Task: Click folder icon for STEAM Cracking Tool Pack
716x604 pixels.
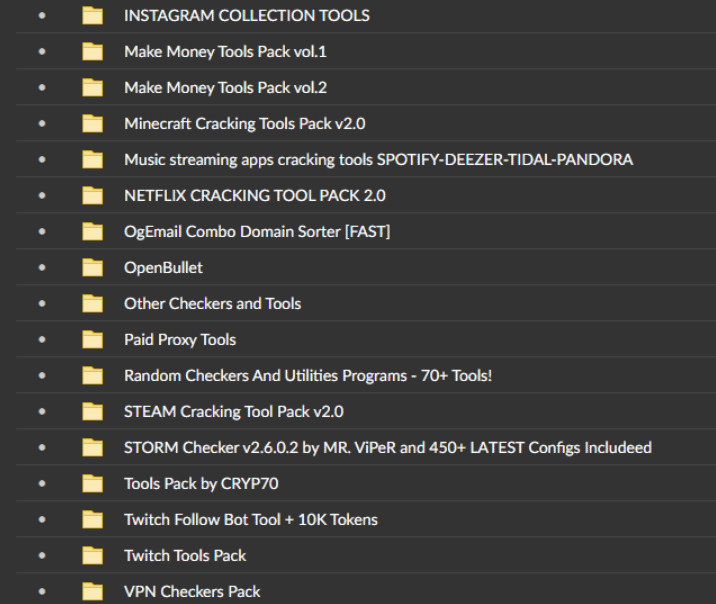Action: click(92, 412)
